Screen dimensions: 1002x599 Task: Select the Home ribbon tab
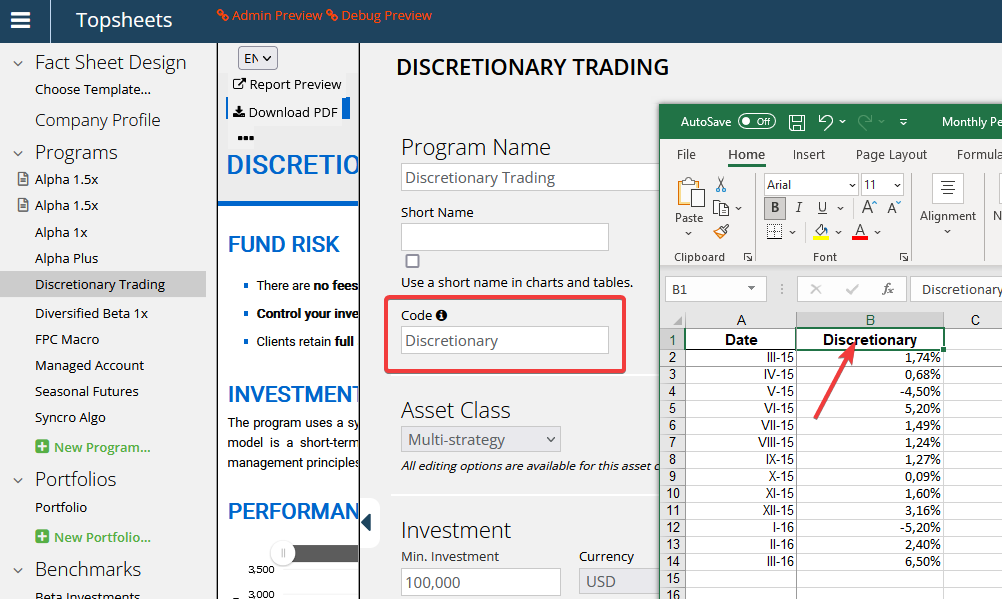746,155
